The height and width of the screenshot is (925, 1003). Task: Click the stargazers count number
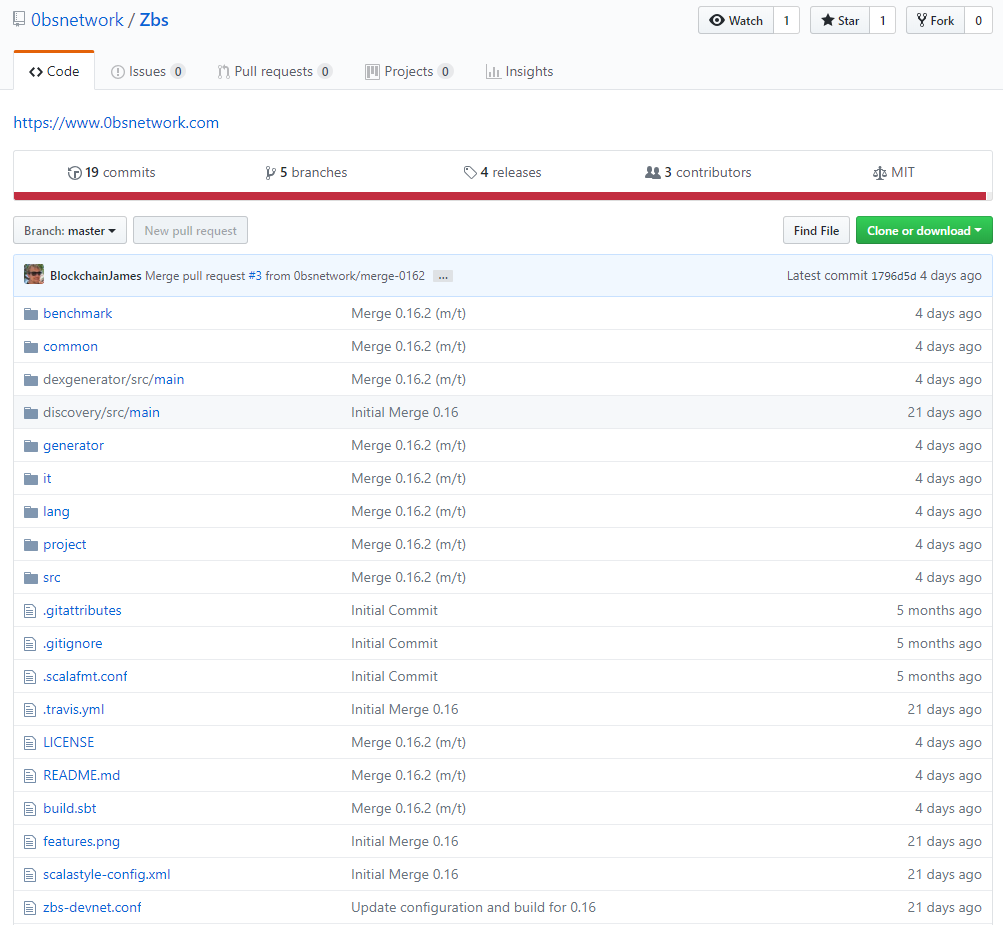click(883, 20)
